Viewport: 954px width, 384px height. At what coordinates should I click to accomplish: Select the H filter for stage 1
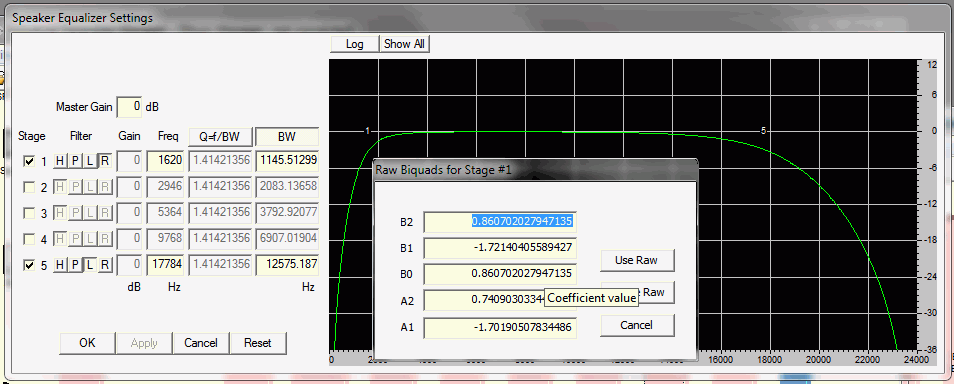(60, 161)
